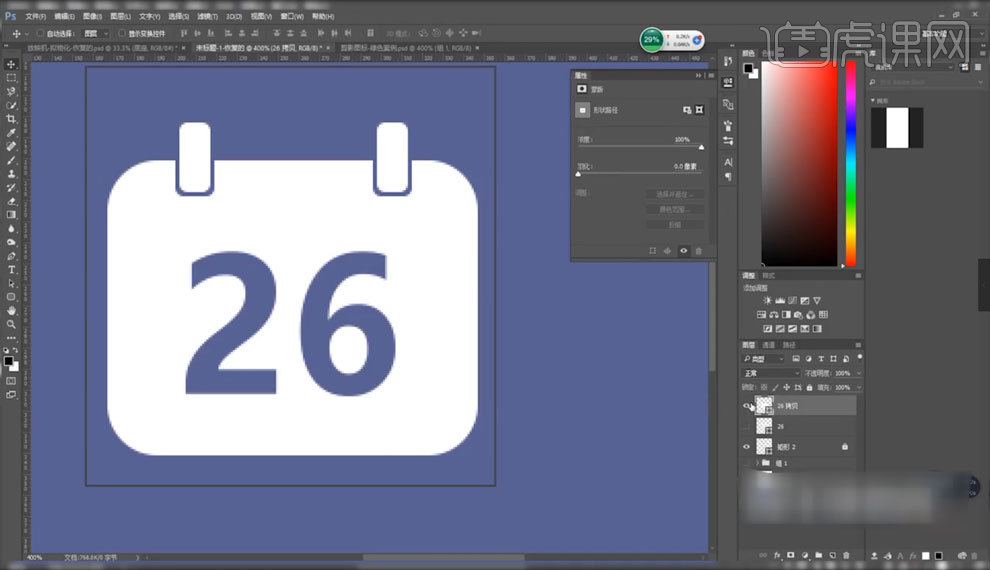Pick a hue on the rainbow spectrum bar
Screen dimensions: 990x570
click(851, 164)
